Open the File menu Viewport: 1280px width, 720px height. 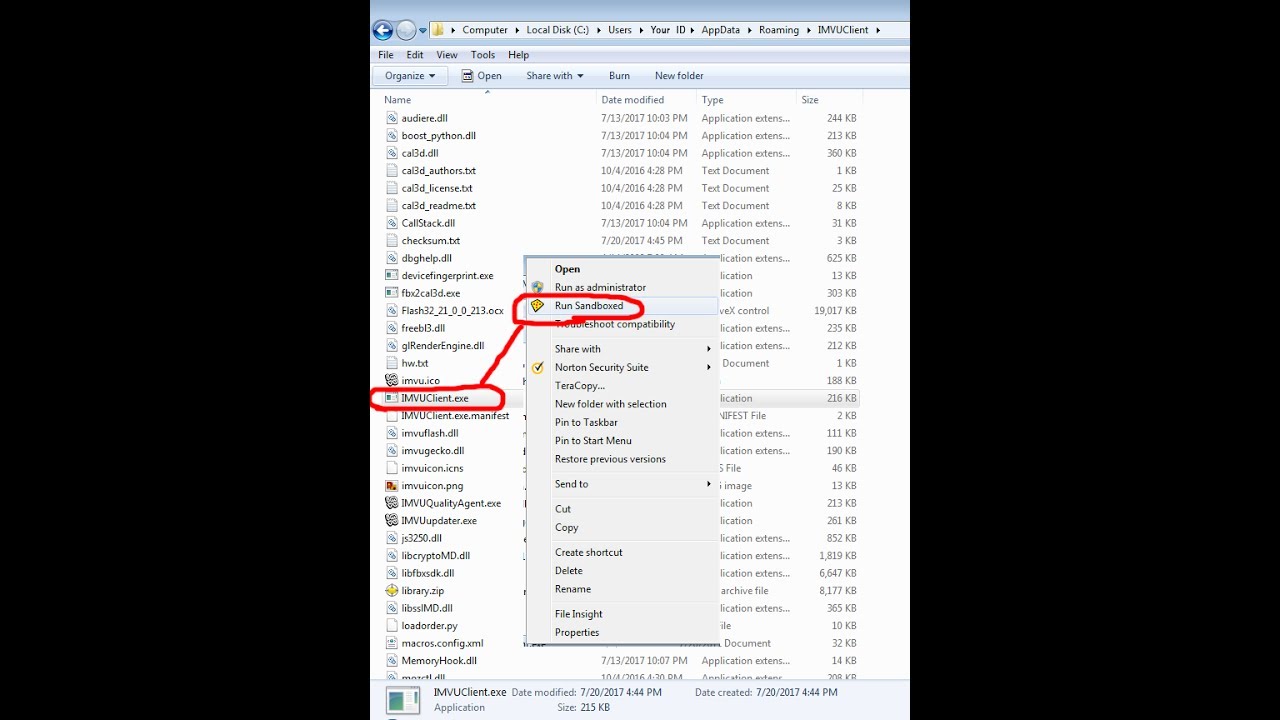coord(386,55)
